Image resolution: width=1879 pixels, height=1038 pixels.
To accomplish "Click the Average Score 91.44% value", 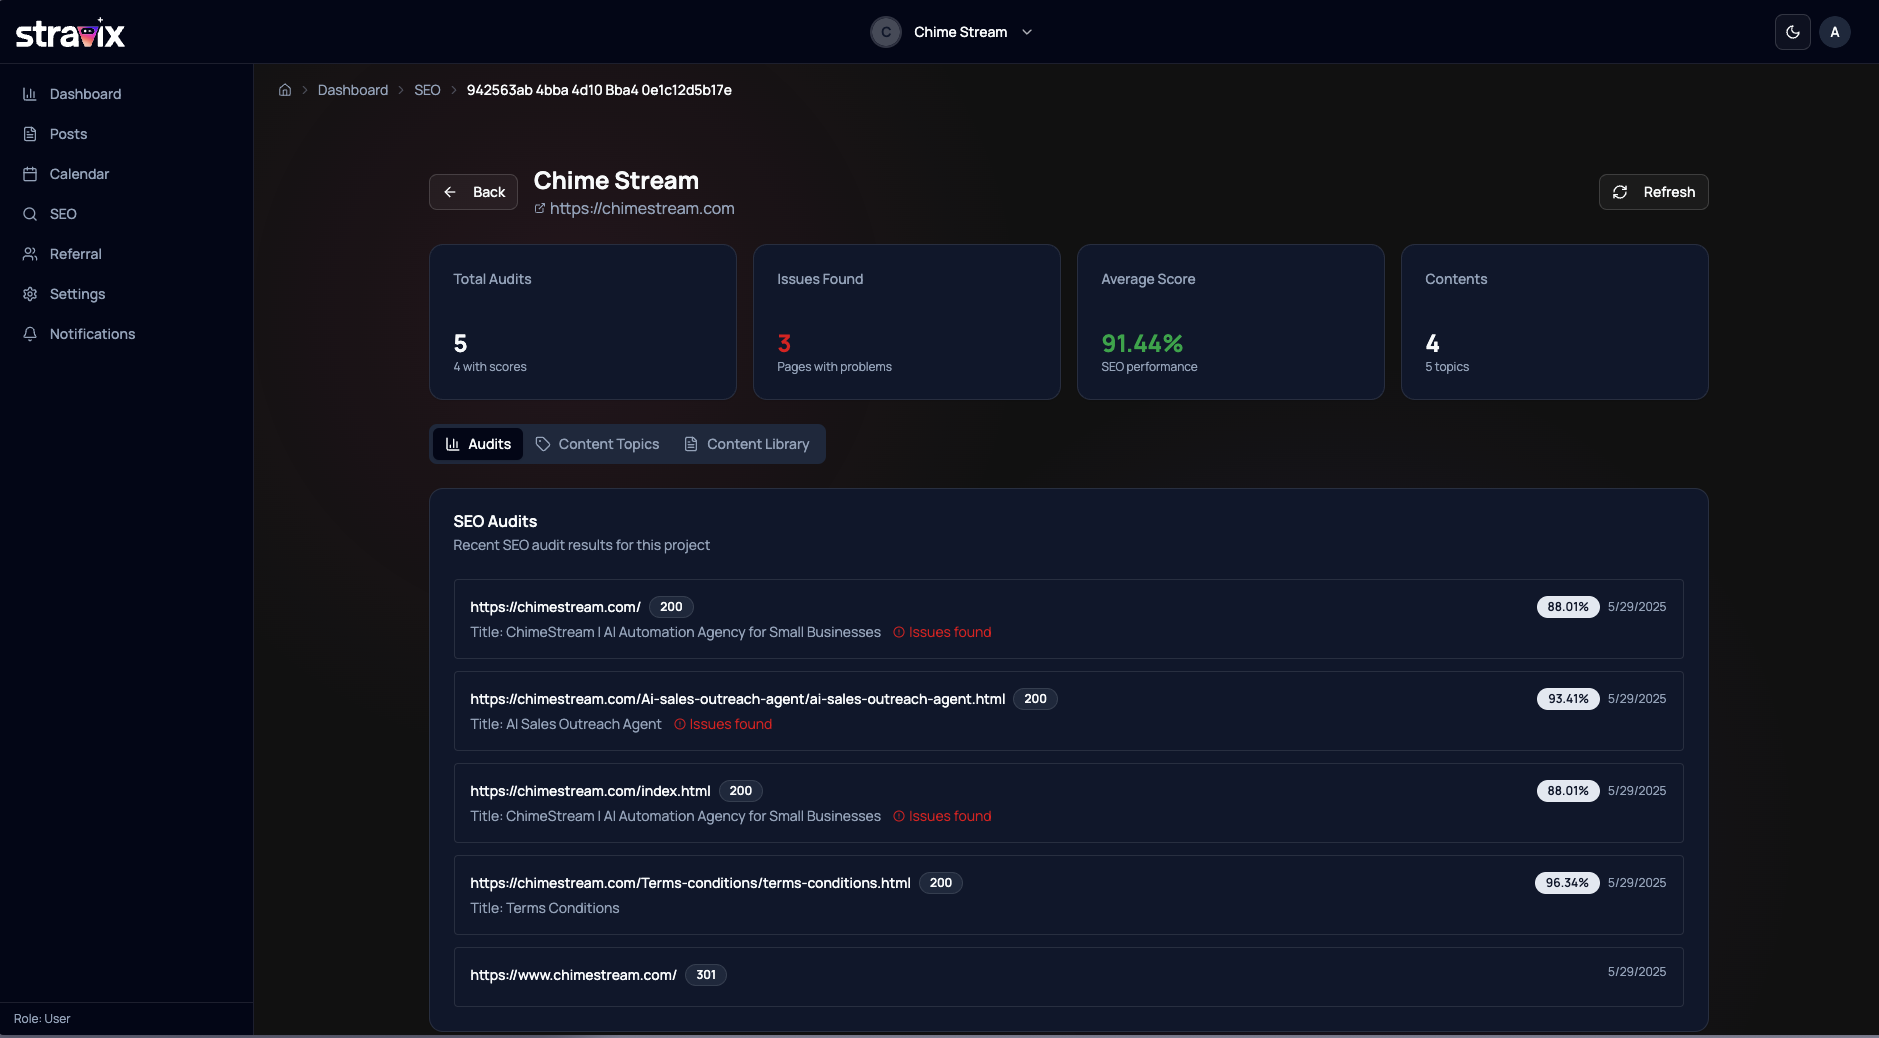I will point(1142,343).
